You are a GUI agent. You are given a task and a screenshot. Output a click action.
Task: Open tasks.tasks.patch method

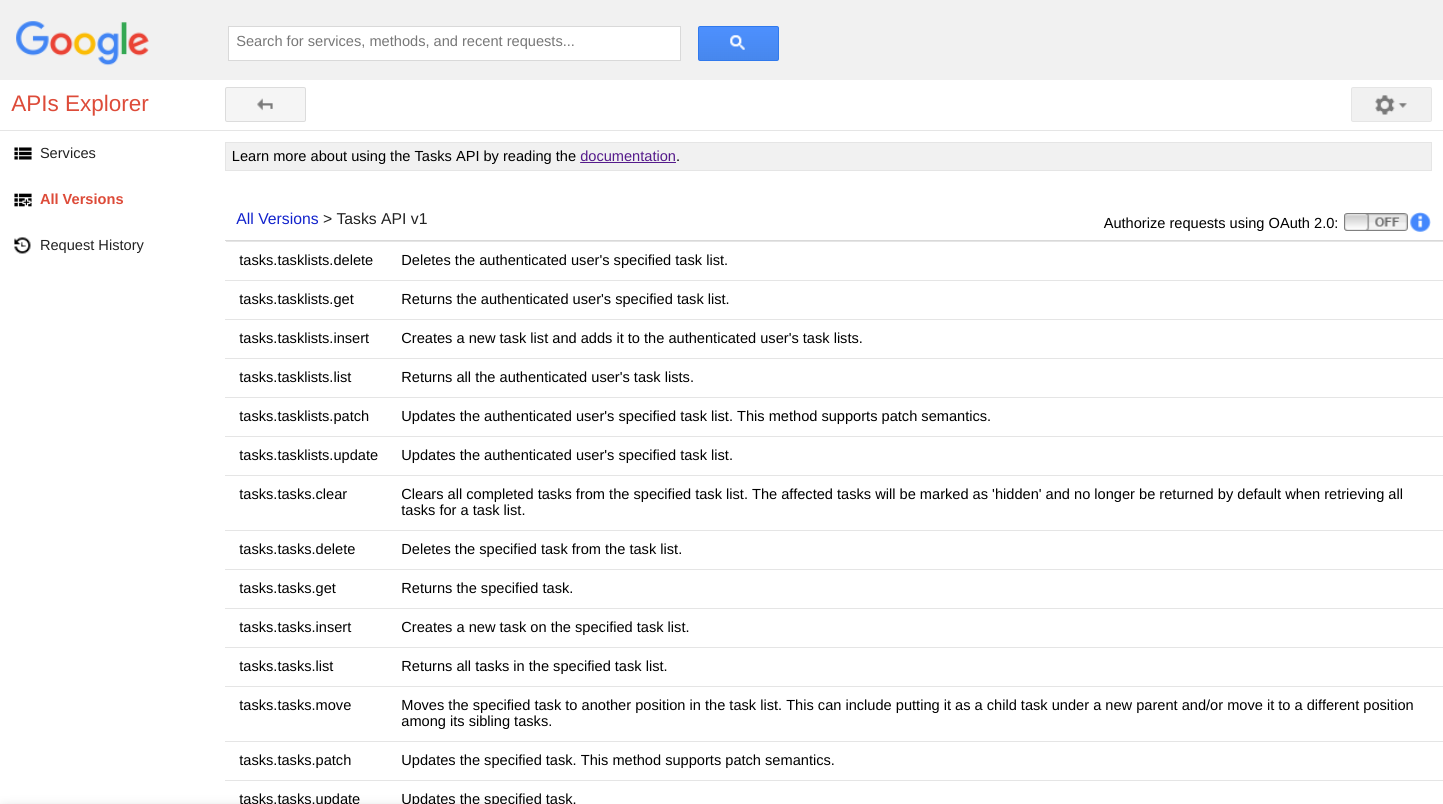pos(295,760)
